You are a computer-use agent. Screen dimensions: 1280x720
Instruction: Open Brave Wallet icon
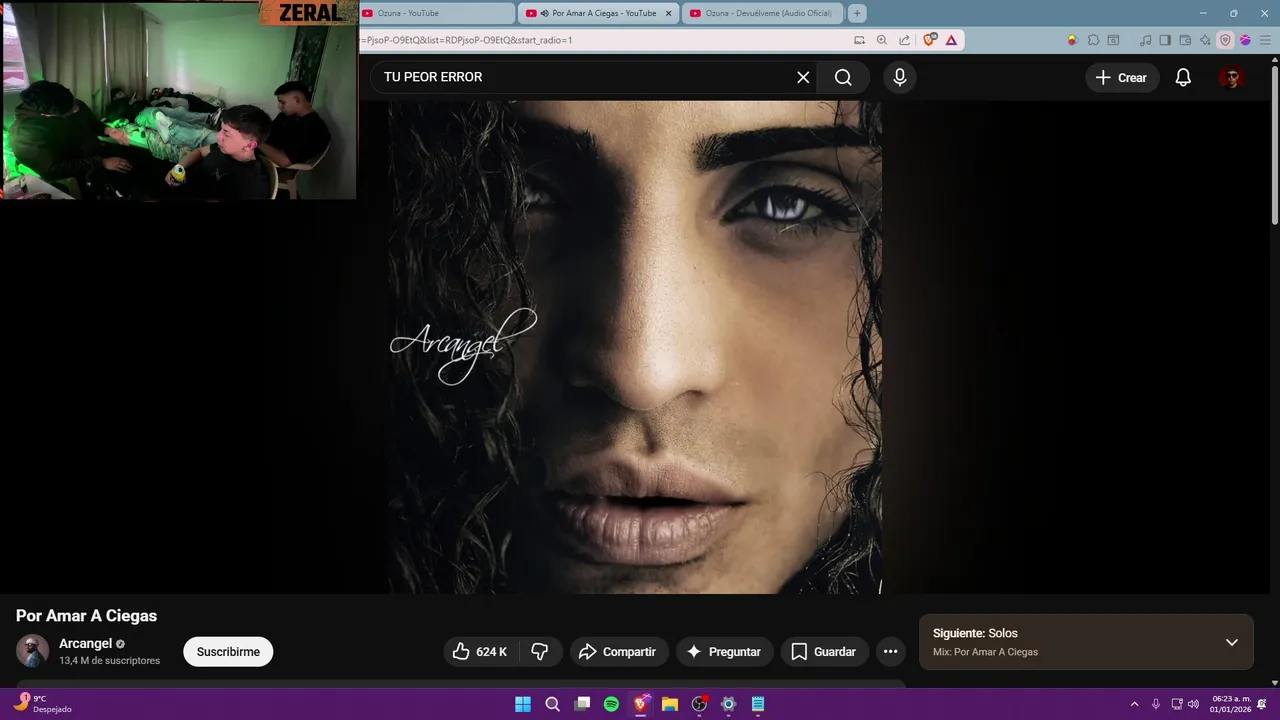(1185, 40)
